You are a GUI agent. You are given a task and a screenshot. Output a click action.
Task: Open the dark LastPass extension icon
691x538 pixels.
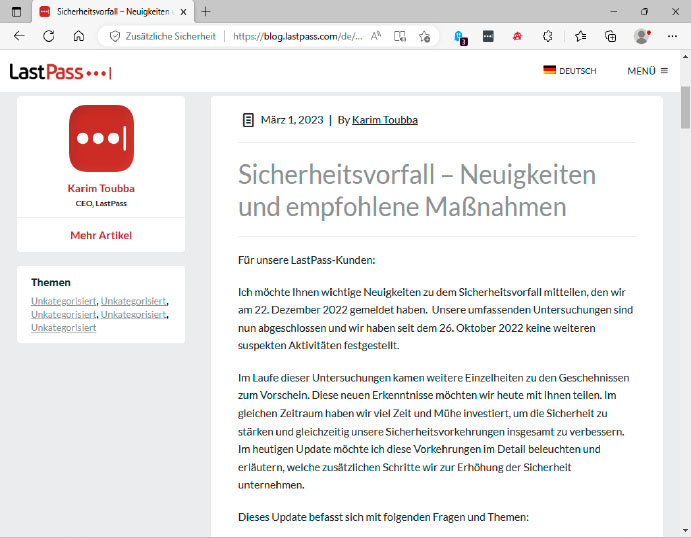click(x=488, y=36)
